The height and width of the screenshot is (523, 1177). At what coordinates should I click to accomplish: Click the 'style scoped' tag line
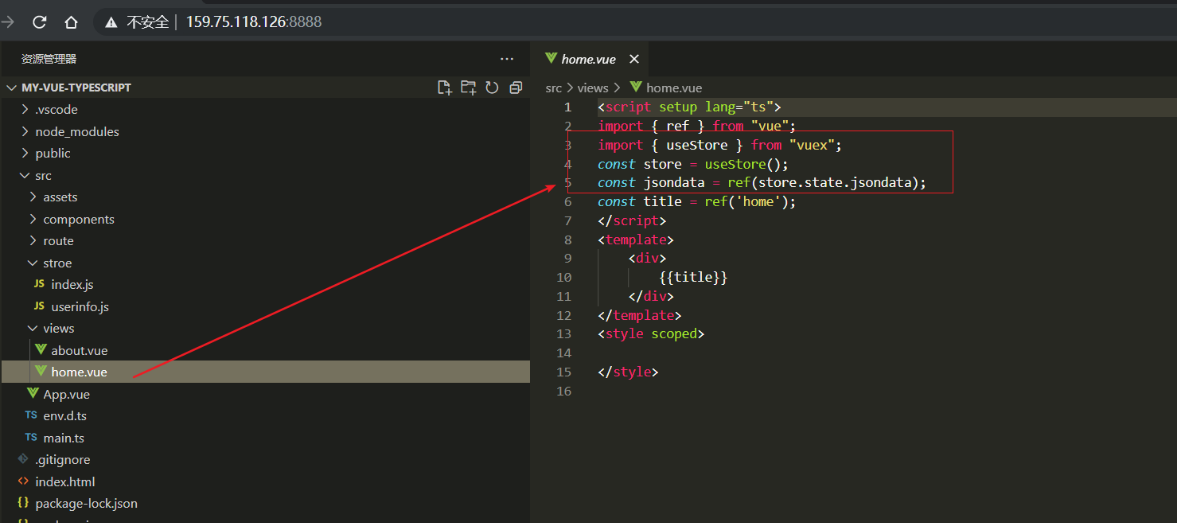coord(651,334)
